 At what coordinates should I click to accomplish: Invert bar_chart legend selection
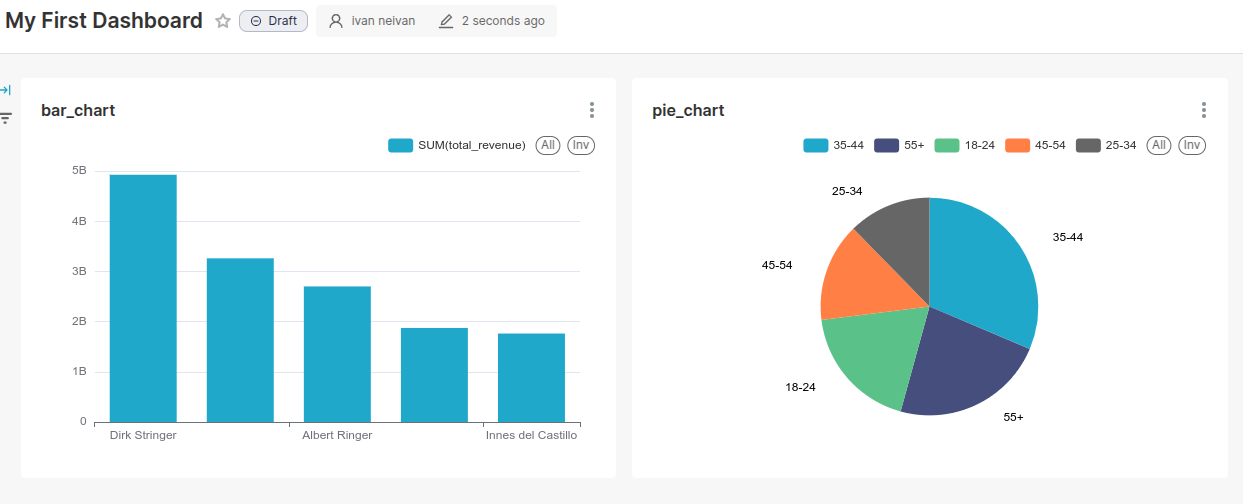click(580, 146)
